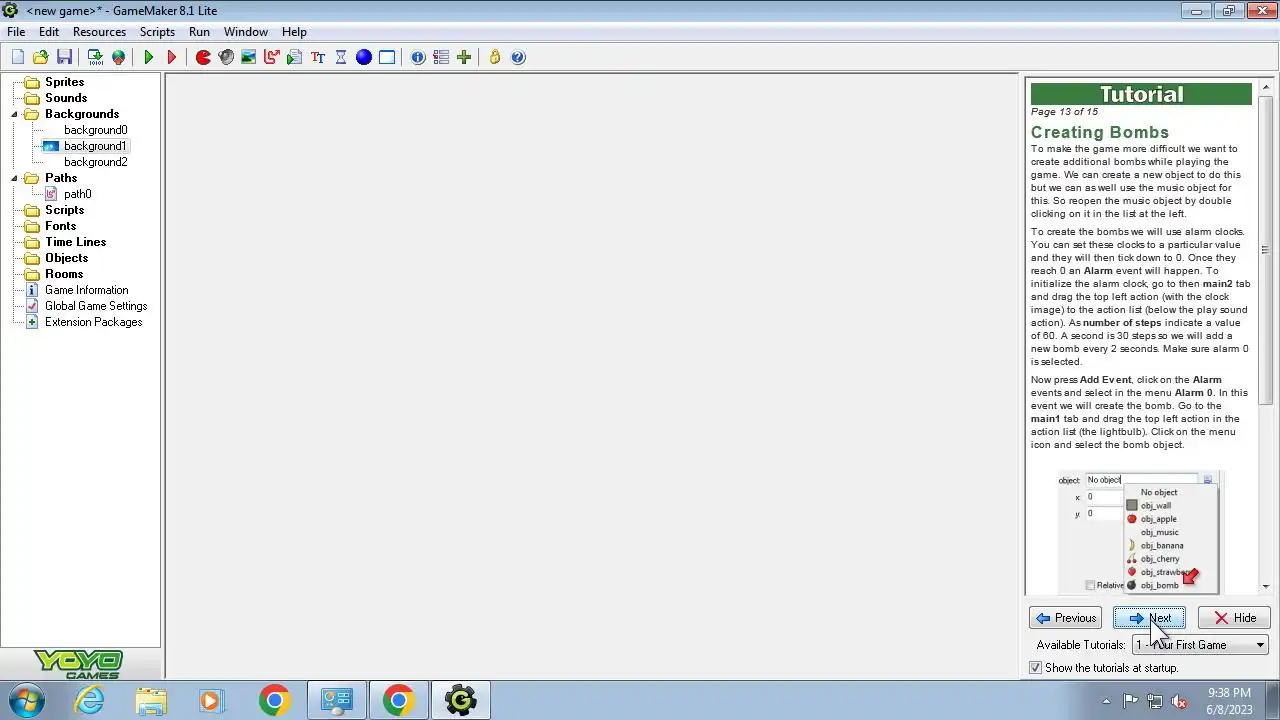Click tutorial scrollbar up arrow
1280x720 pixels.
tap(1265, 87)
